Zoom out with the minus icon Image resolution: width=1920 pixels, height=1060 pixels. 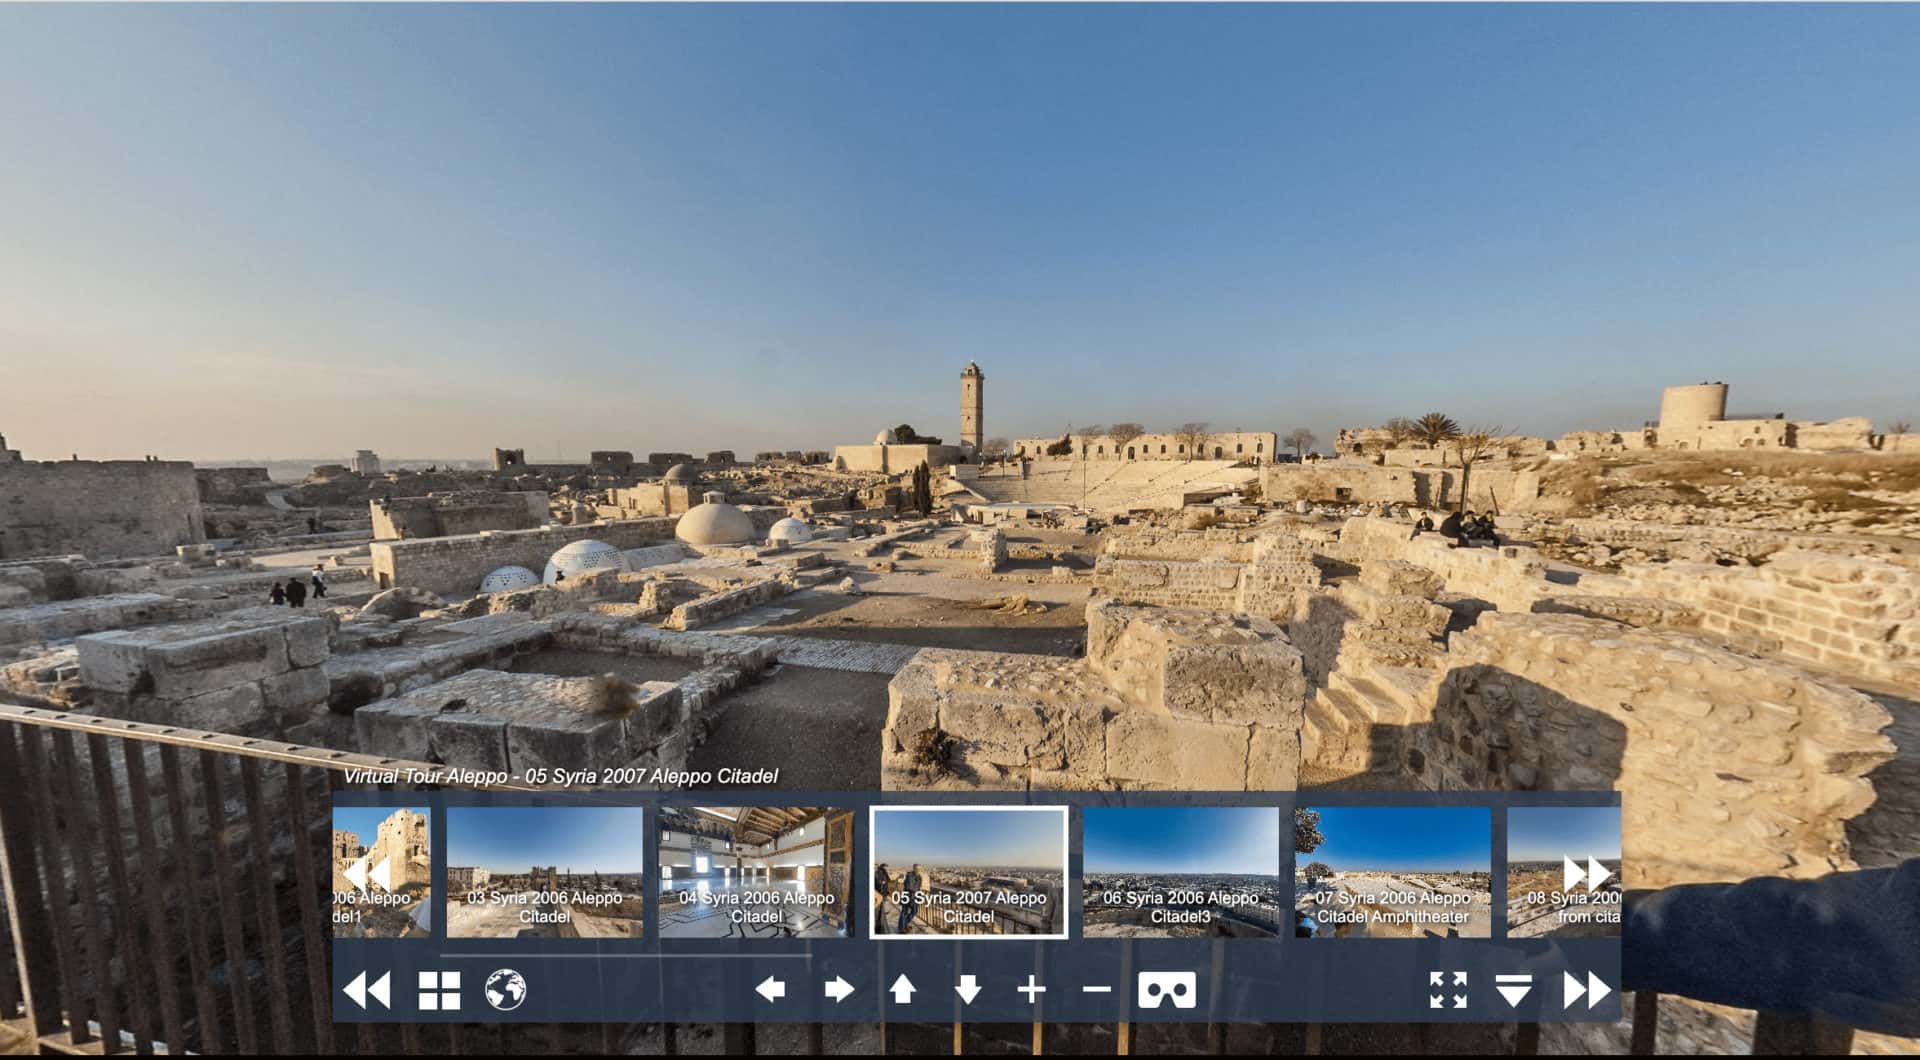coord(1096,990)
